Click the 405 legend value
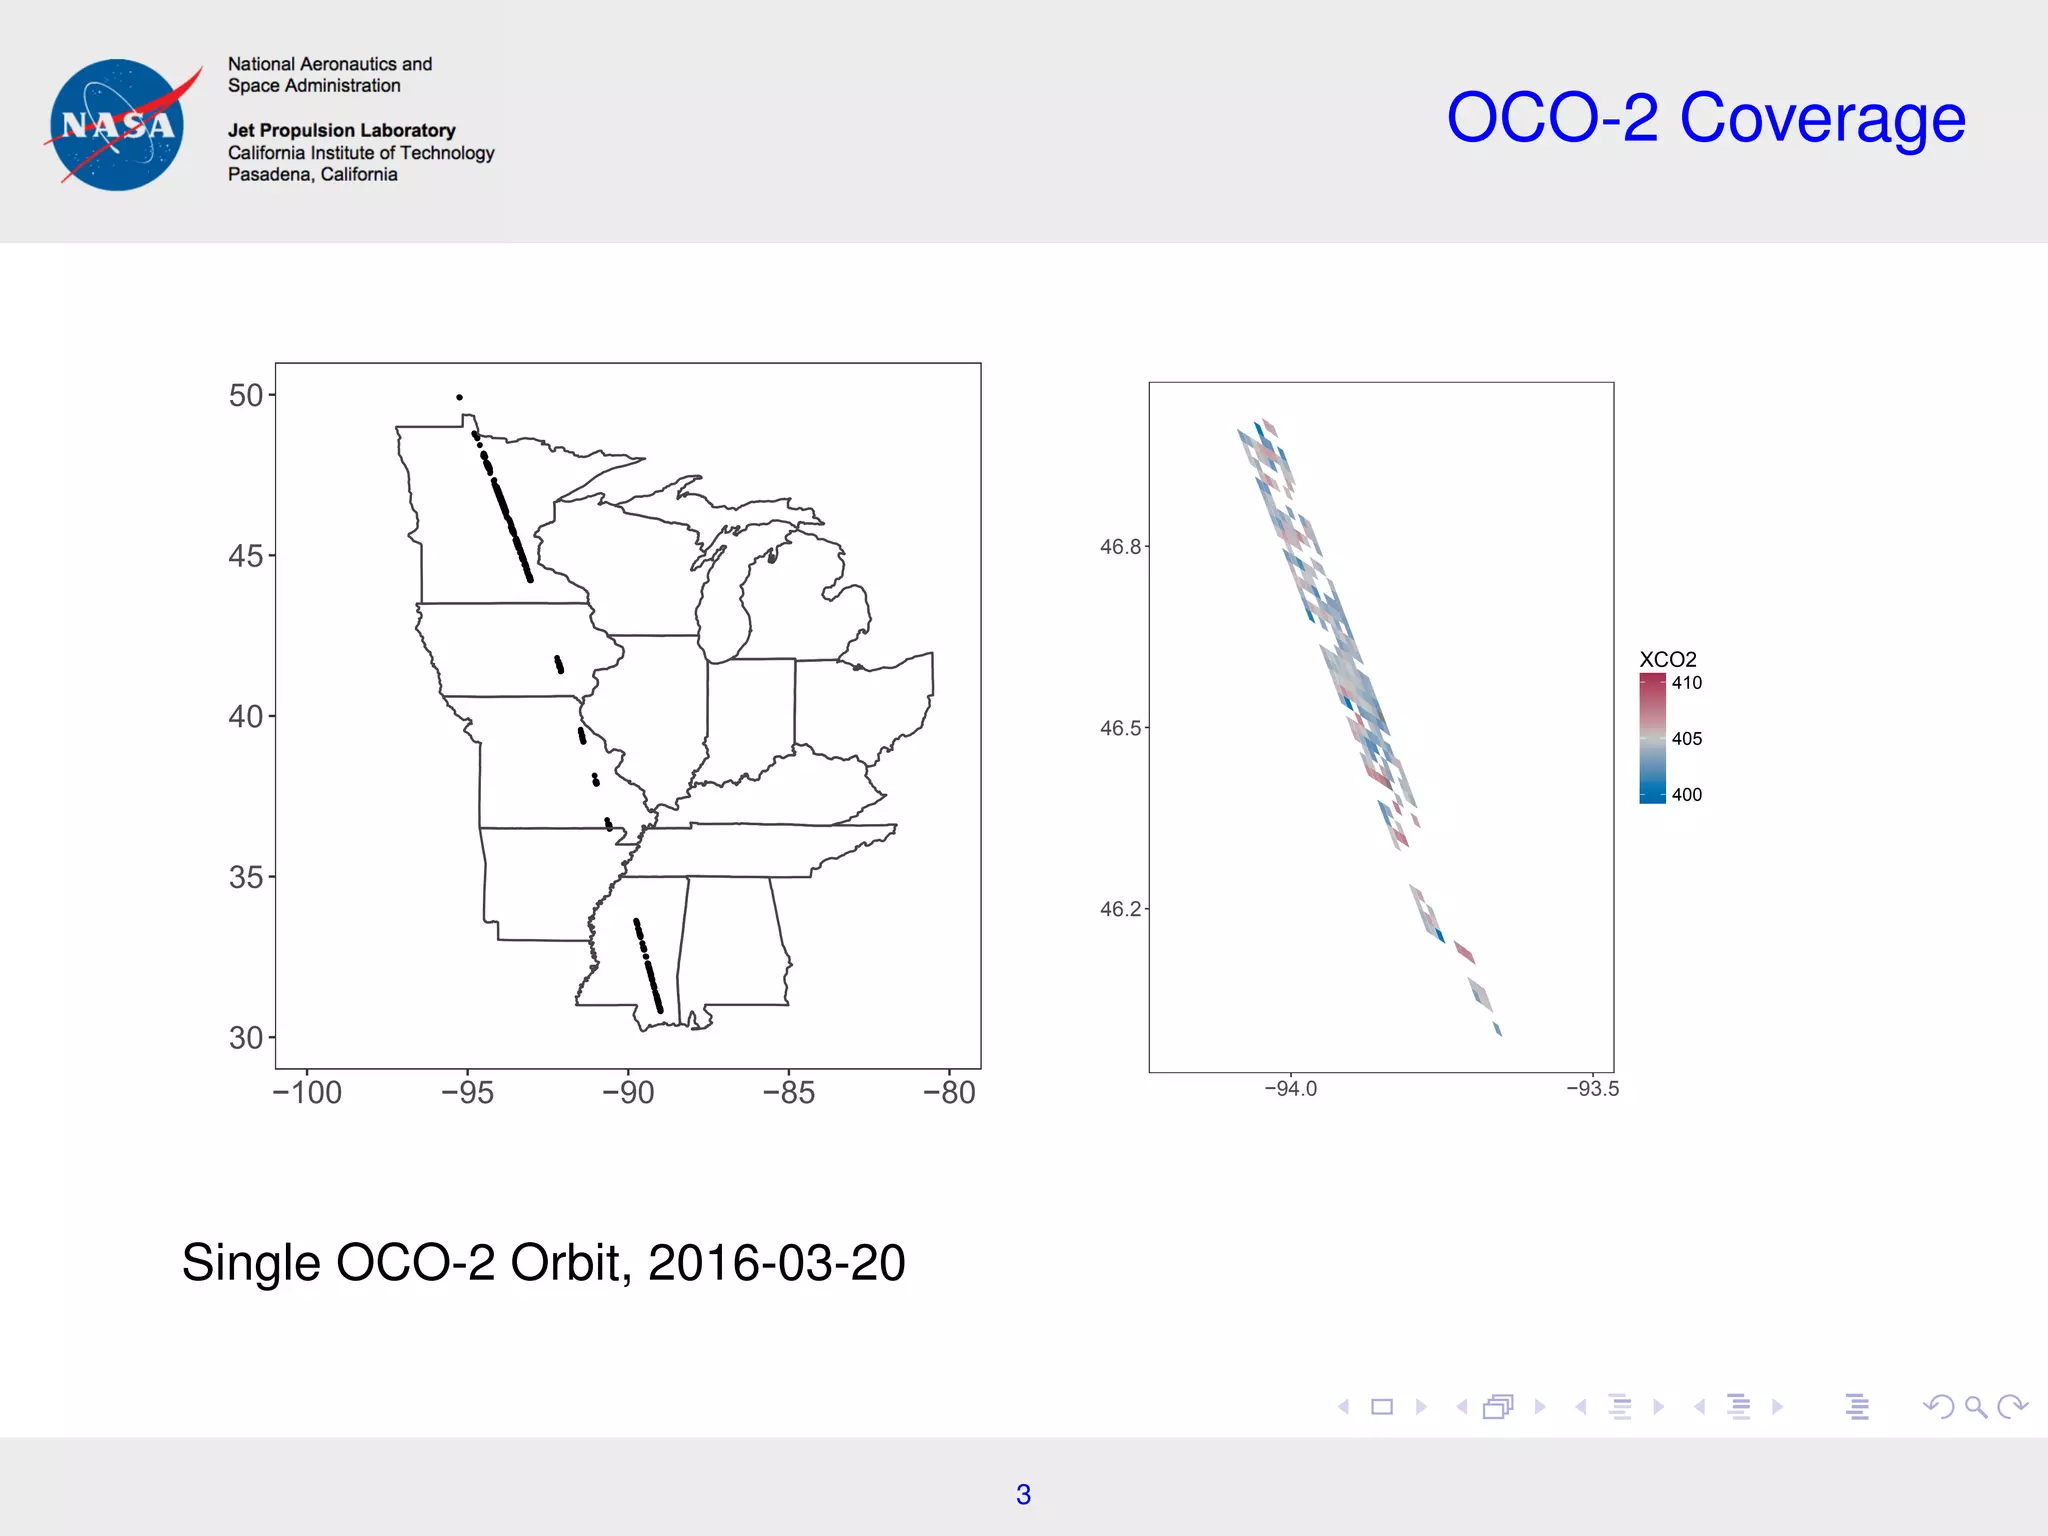This screenshot has height=1536, width=2048. (1687, 739)
